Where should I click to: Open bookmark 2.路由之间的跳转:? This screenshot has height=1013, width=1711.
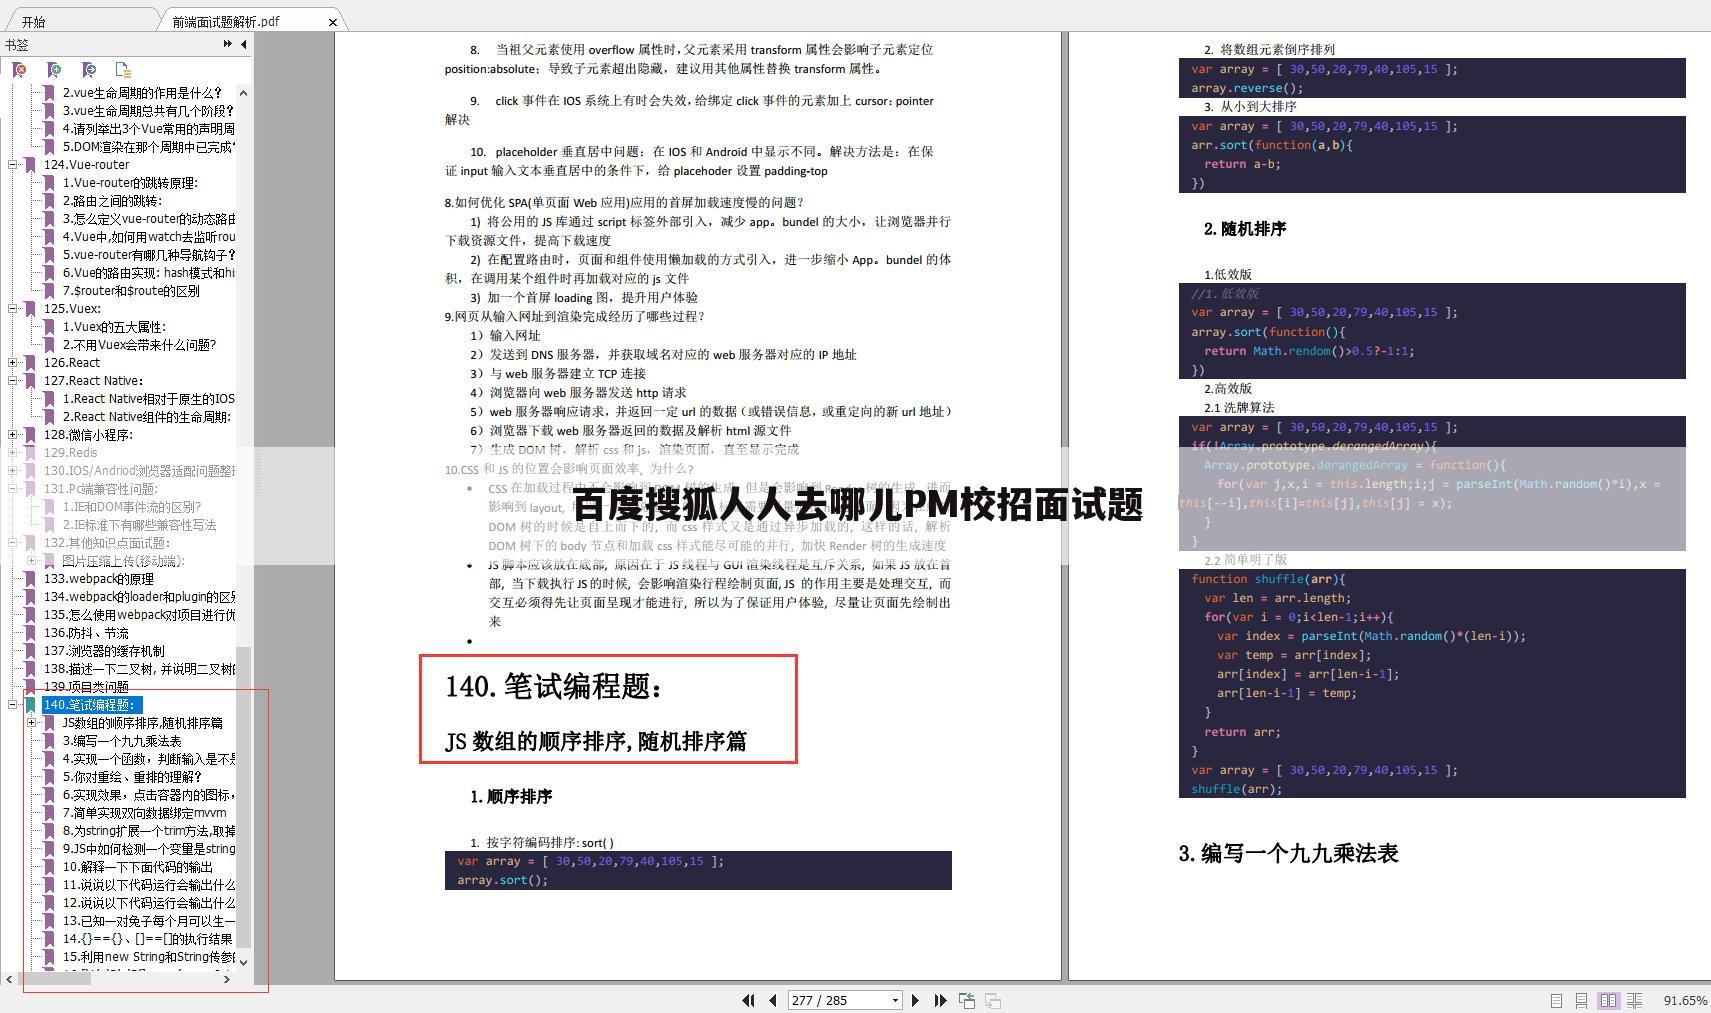(112, 201)
